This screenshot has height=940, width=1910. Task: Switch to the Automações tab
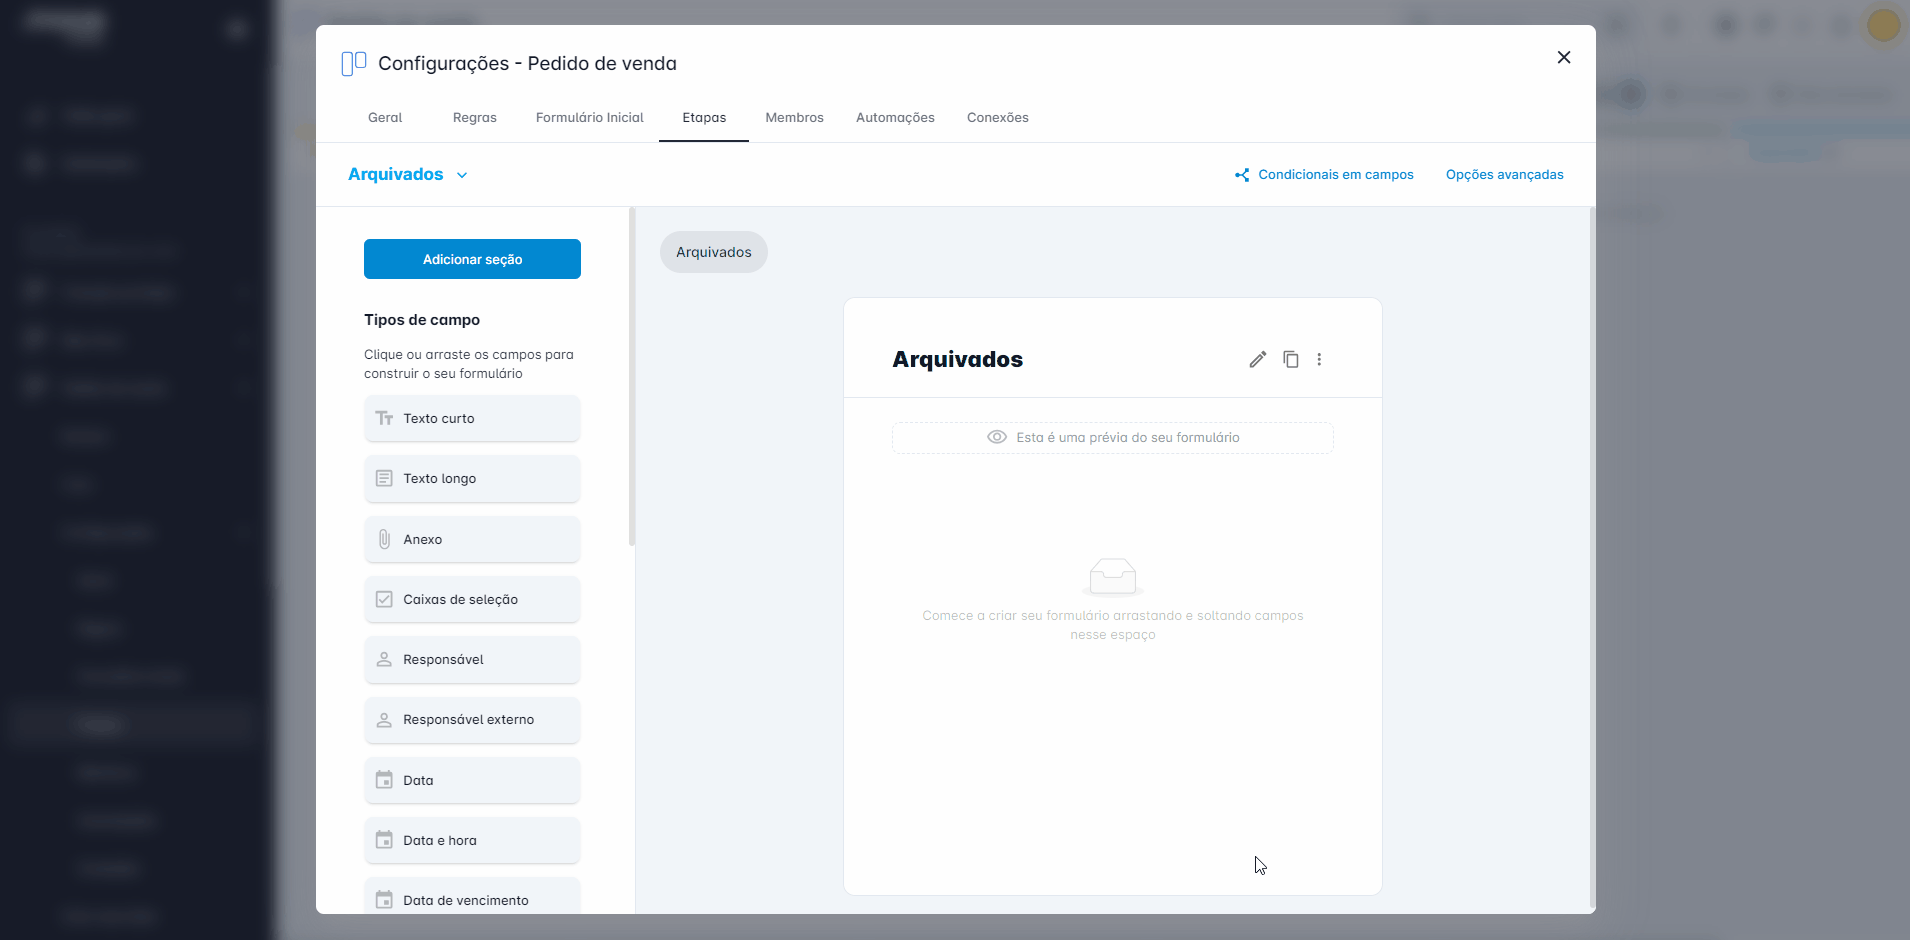[x=895, y=117]
